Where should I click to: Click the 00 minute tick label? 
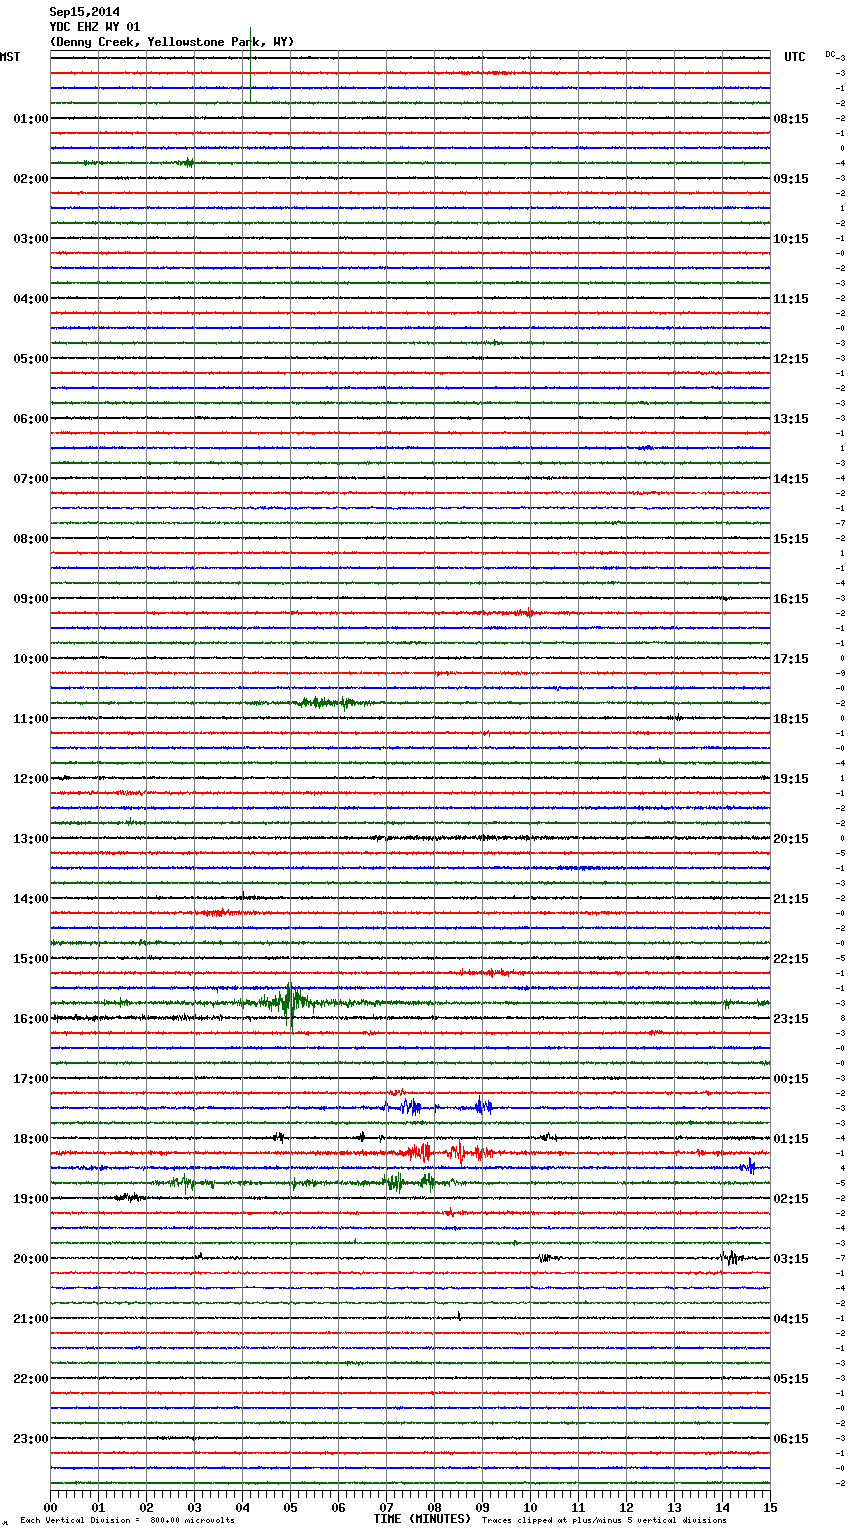pyautogui.click(x=51, y=1507)
